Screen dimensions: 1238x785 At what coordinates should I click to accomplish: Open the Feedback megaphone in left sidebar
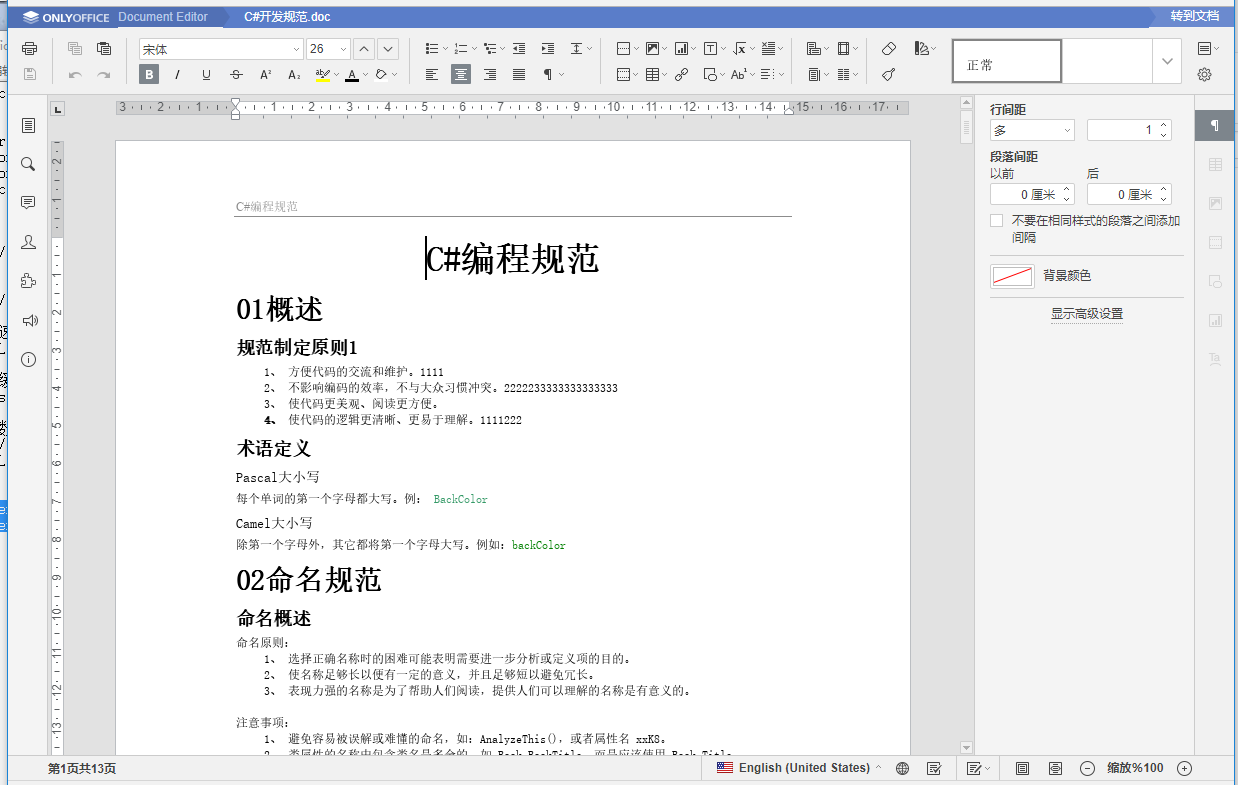[28, 320]
